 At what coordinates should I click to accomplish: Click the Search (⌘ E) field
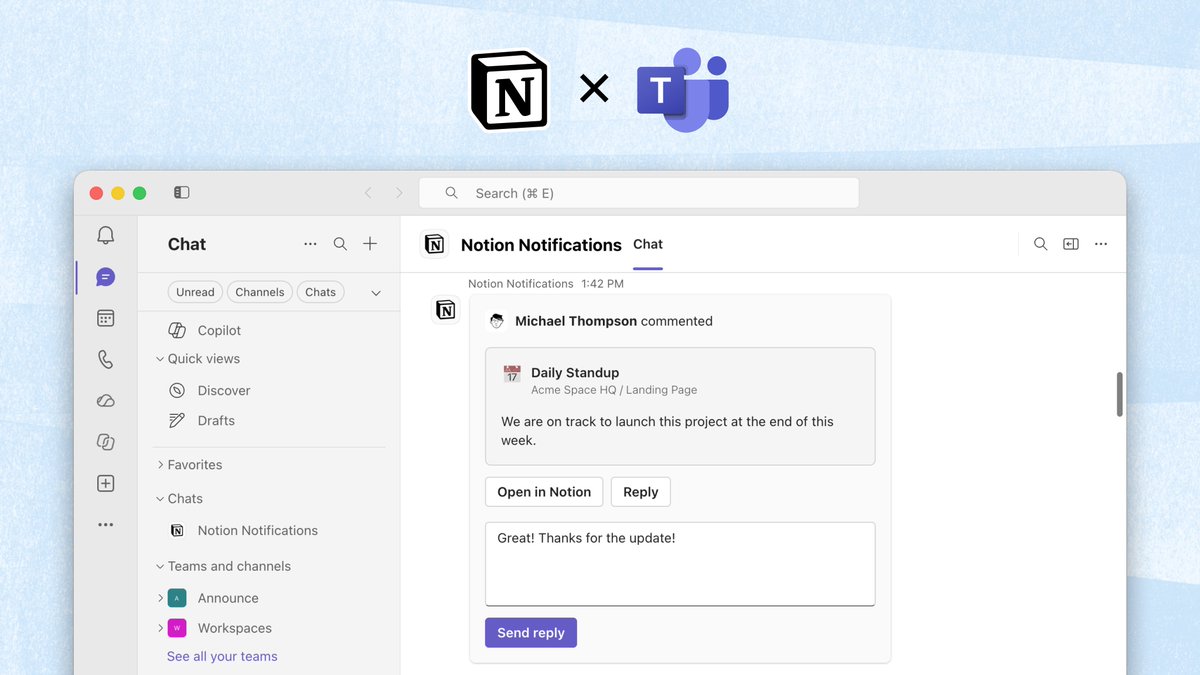tap(638, 193)
